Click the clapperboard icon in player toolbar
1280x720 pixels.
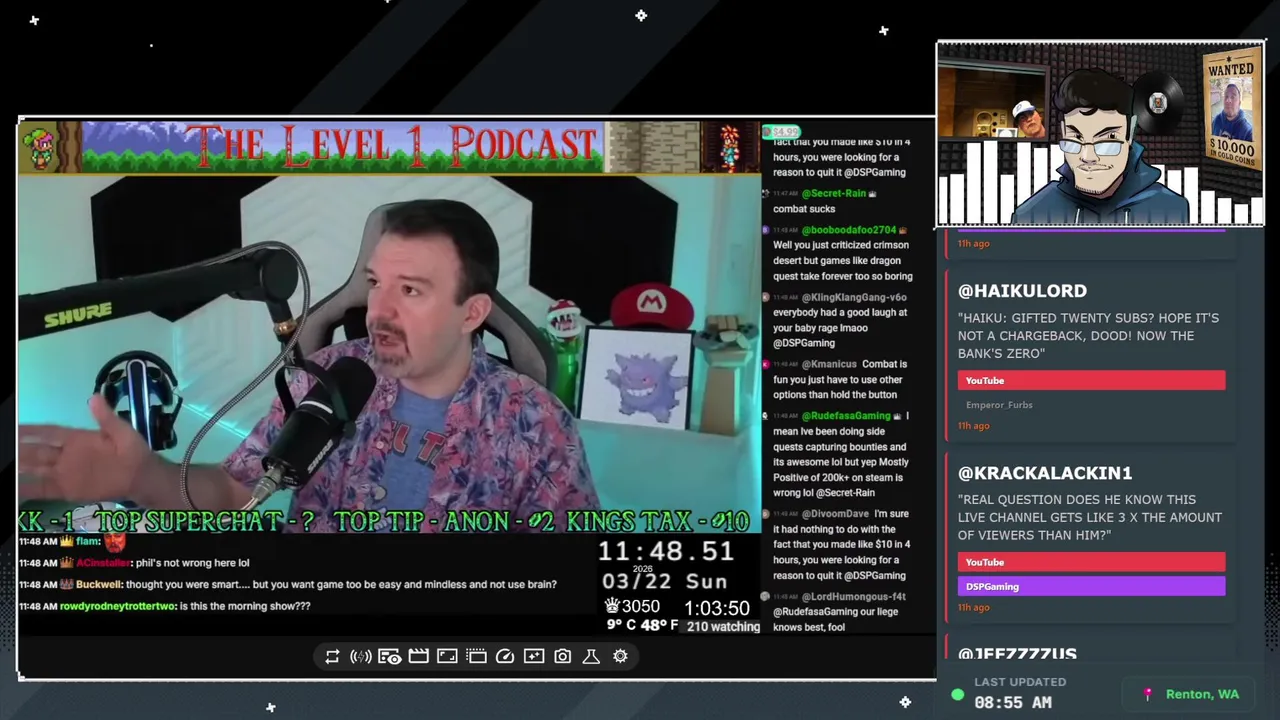click(418, 656)
